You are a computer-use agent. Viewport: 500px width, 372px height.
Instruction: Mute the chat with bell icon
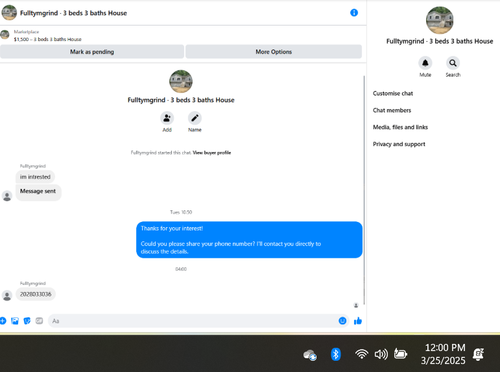(x=425, y=63)
